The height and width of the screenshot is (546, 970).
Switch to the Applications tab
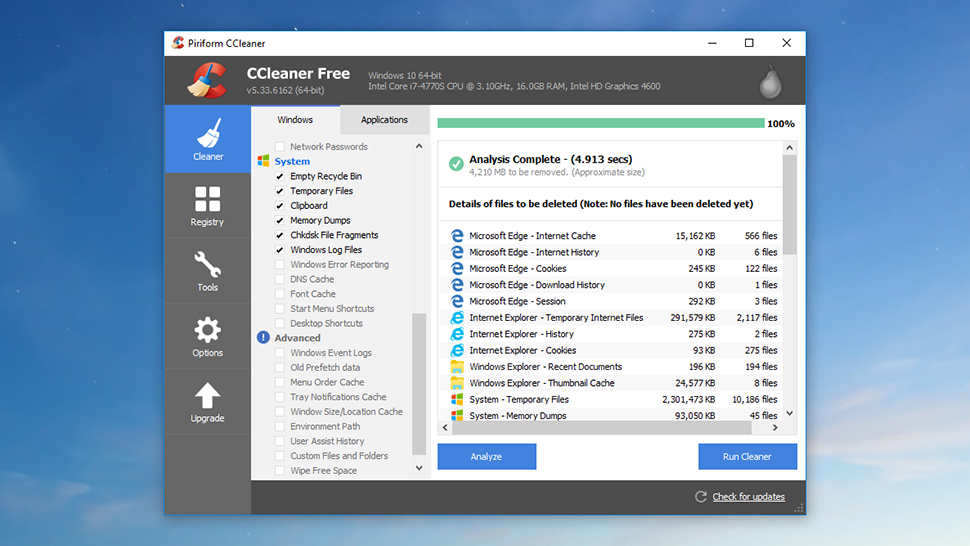point(384,120)
